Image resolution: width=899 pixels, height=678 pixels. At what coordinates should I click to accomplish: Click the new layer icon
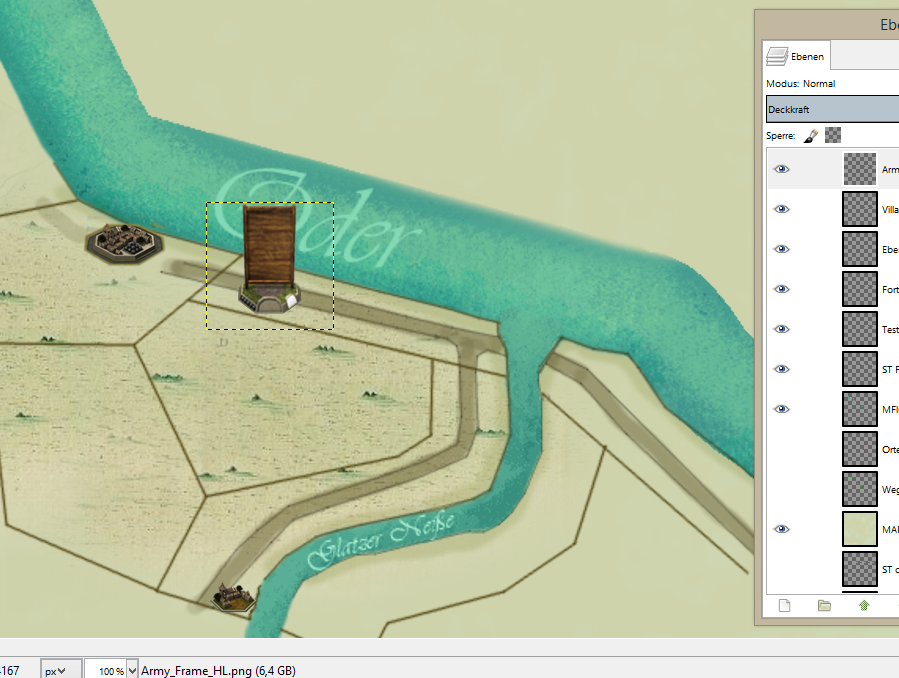(785, 605)
